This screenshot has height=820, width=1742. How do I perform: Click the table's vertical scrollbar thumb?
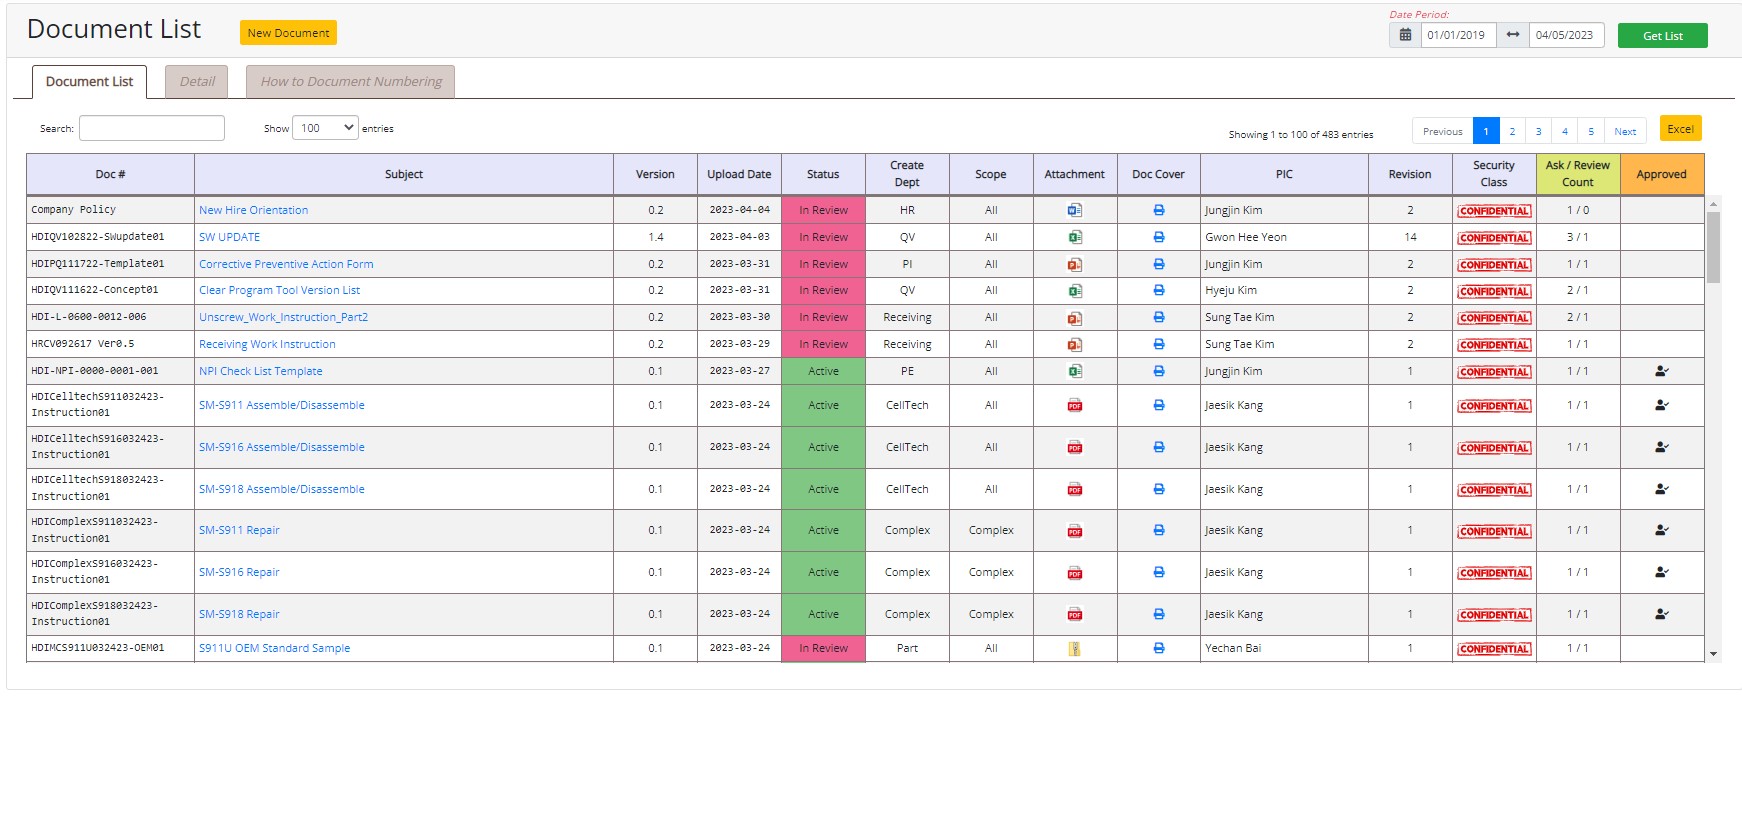click(x=1713, y=247)
